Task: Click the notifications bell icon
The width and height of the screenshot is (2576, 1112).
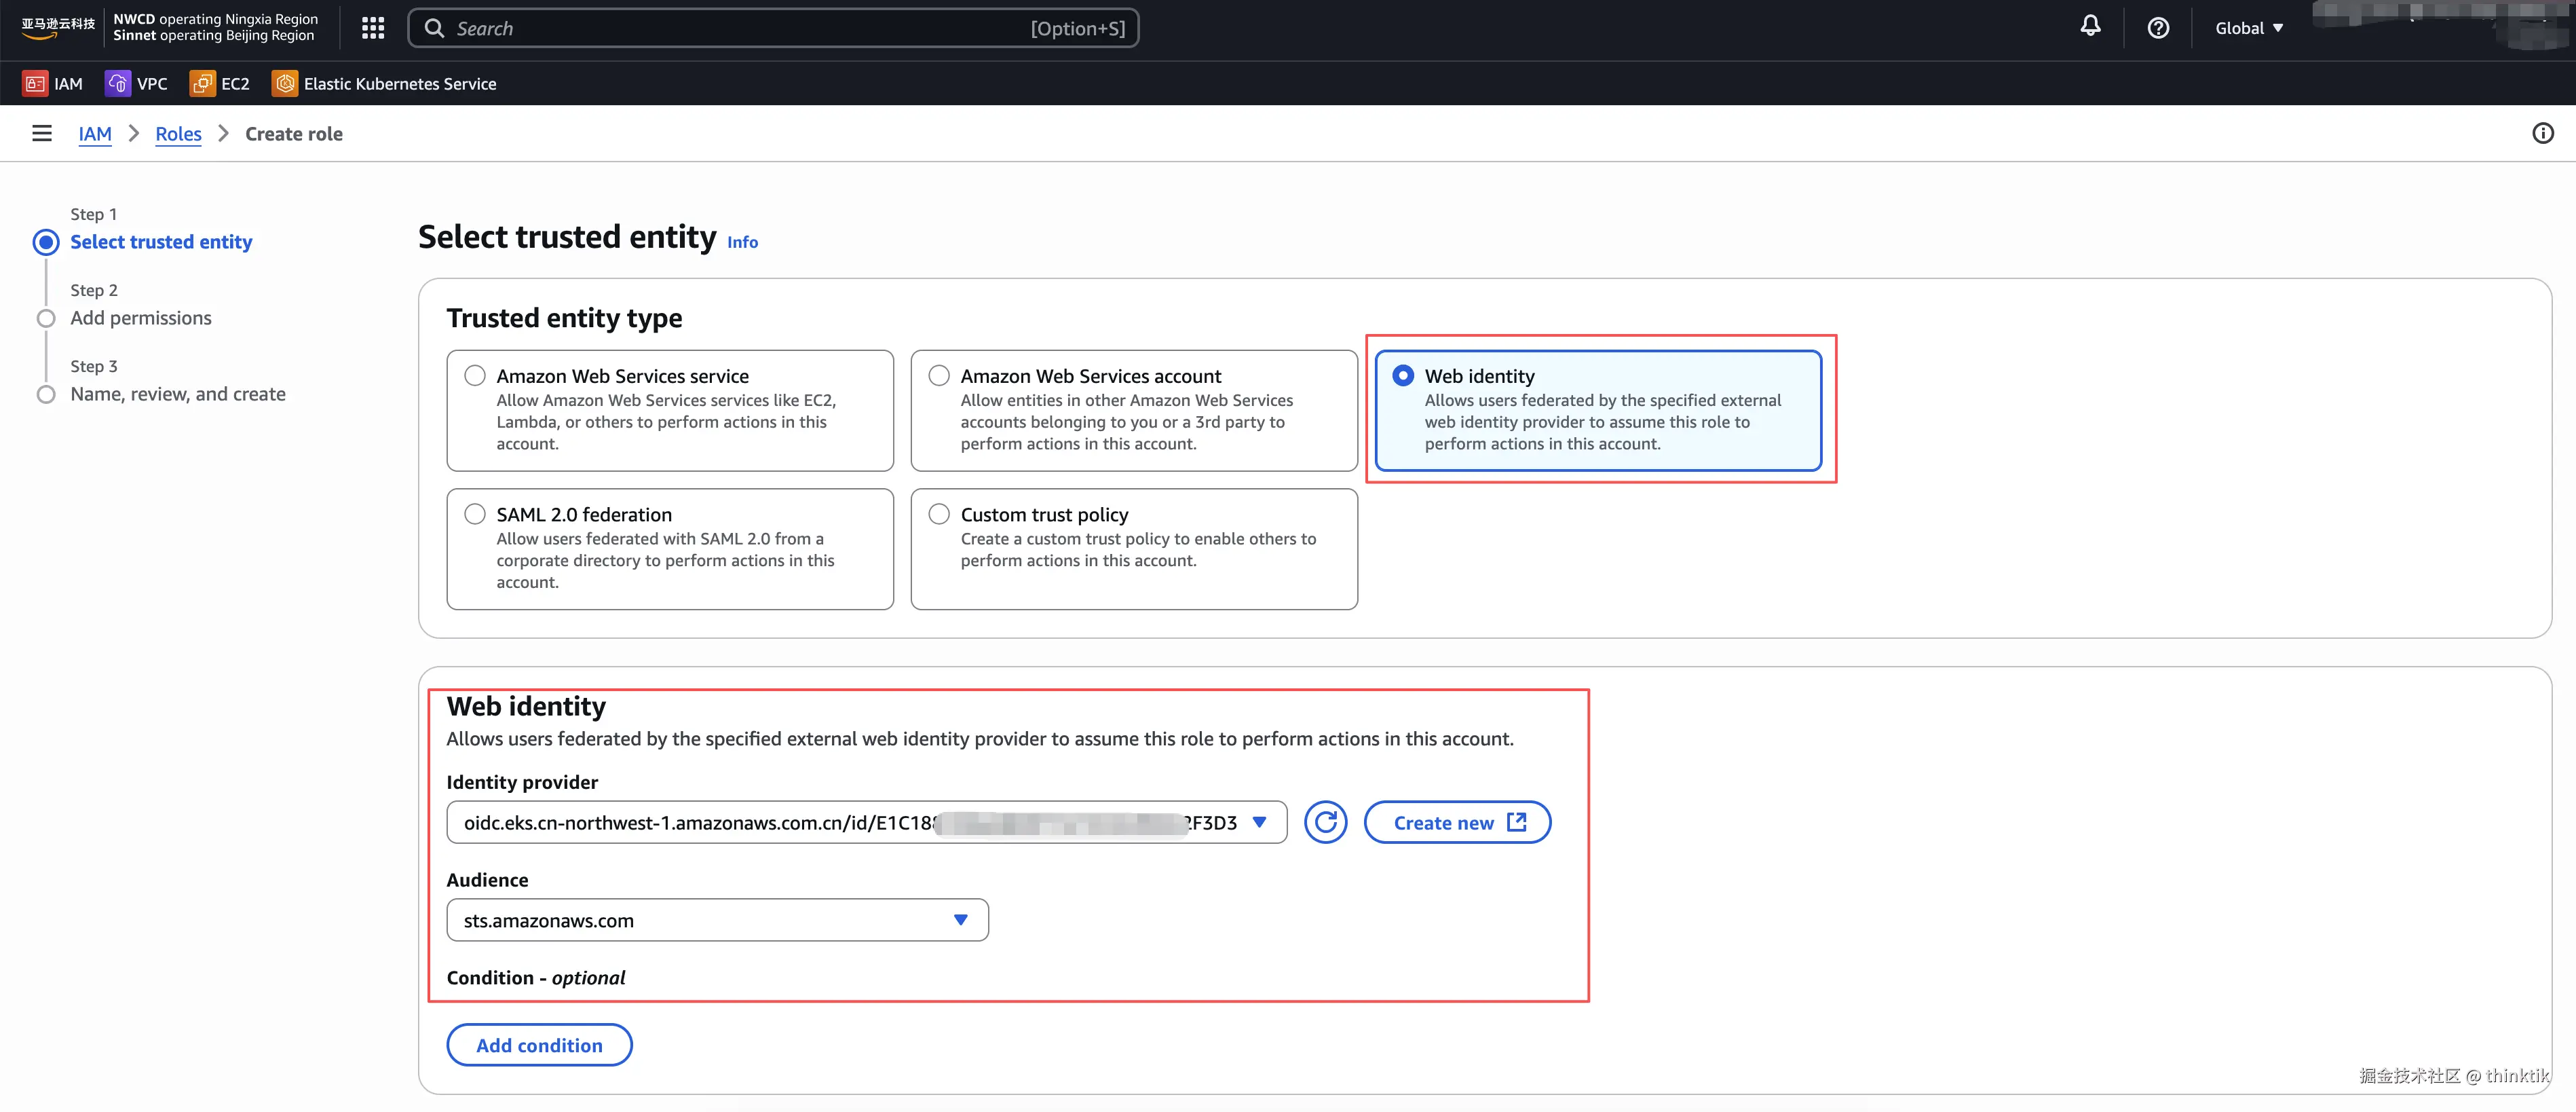Action: (2090, 27)
